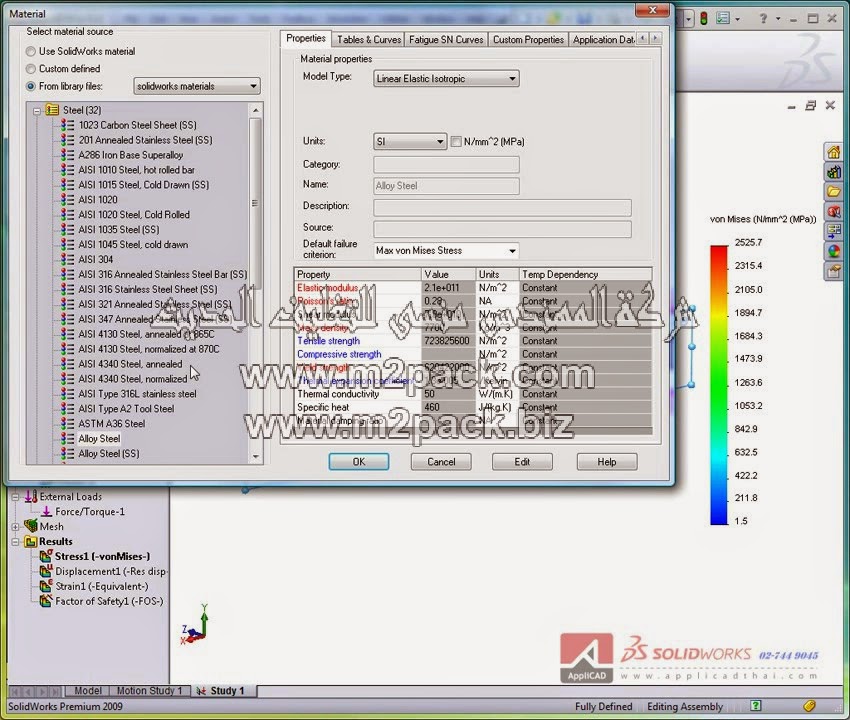
Task: Open the View Palette icon in task pane
Action: 834,232
